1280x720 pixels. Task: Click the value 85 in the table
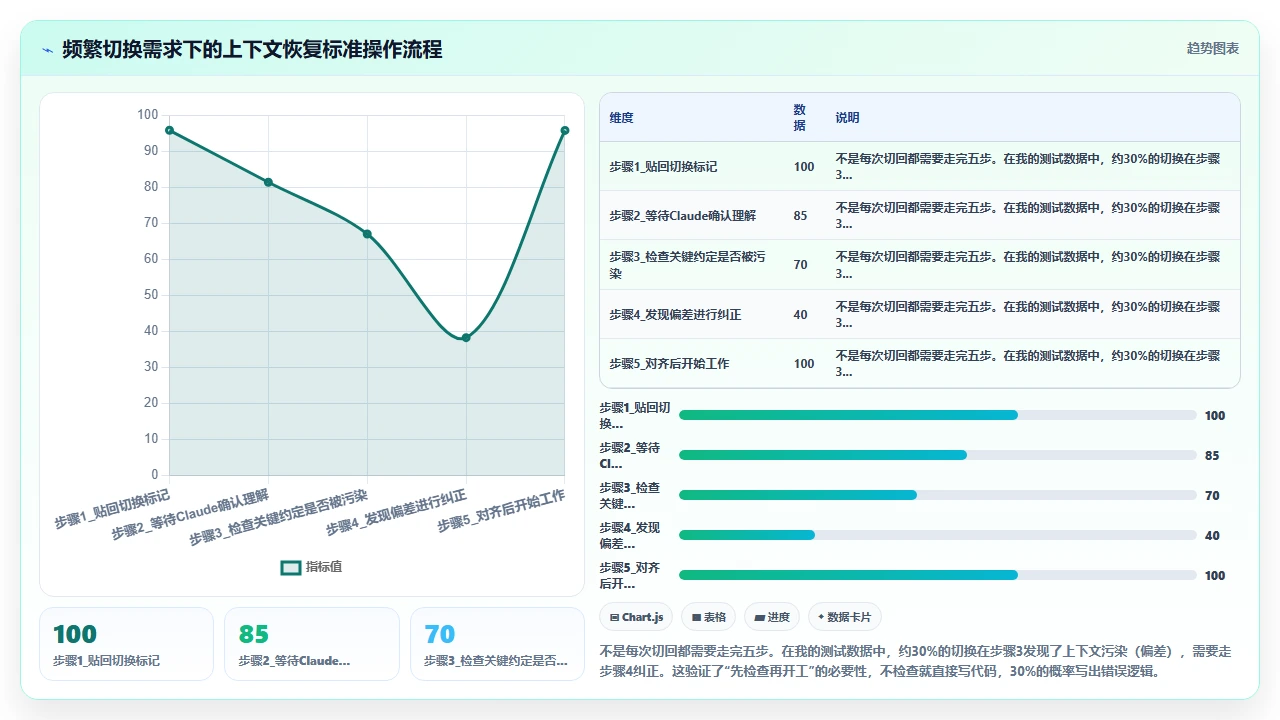[800, 215]
